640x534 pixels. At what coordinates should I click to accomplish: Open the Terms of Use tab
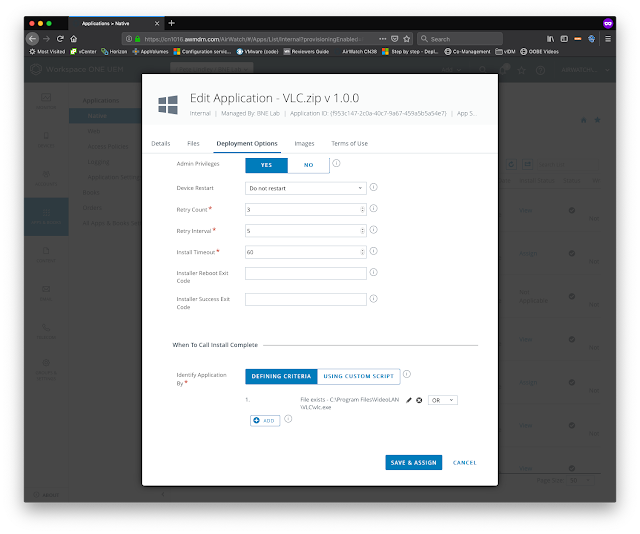tap(349, 143)
